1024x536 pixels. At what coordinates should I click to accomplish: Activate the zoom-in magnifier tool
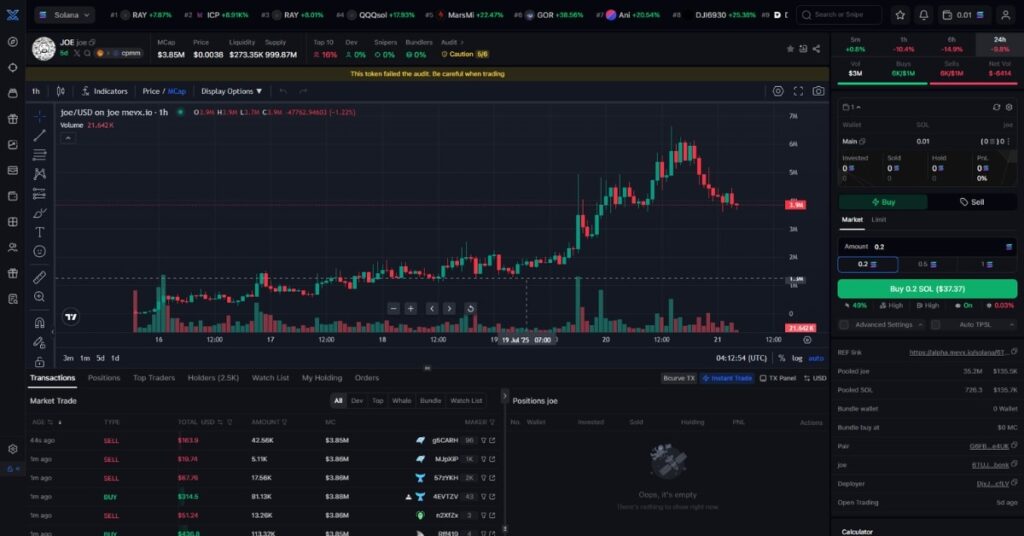point(40,297)
